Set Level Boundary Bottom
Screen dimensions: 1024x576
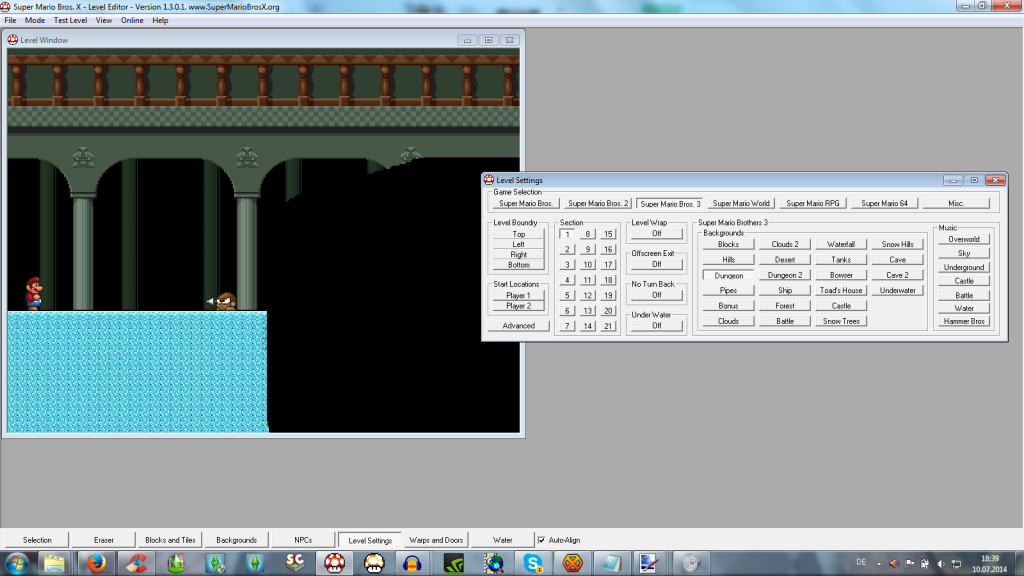click(519, 264)
